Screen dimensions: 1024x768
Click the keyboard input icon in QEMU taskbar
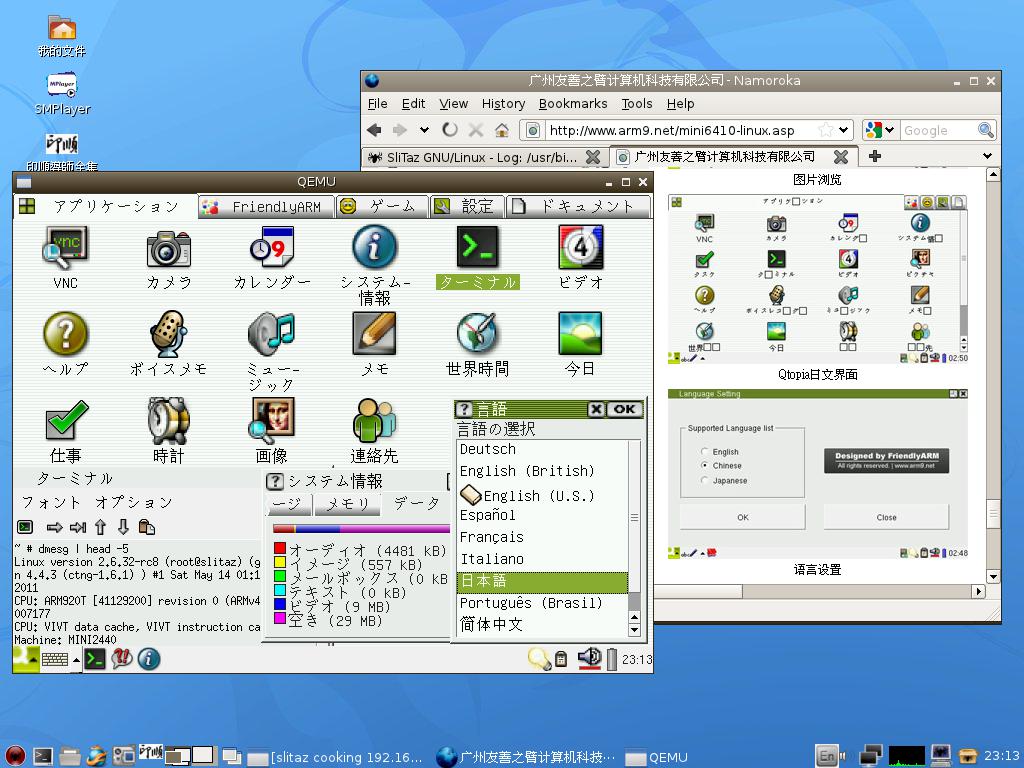[x=54, y=660]
